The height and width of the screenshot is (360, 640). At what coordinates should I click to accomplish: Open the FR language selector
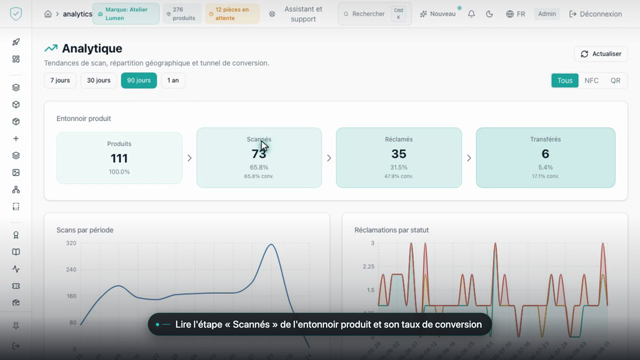[x=516, y=14]
